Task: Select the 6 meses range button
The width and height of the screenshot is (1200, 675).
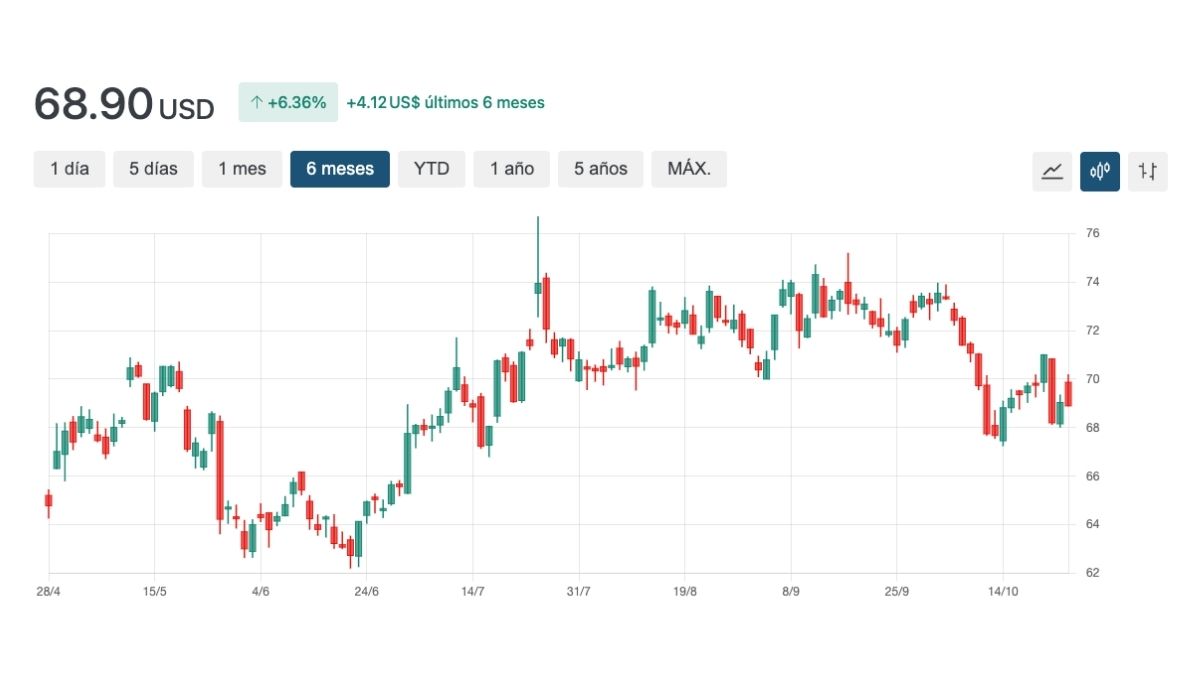Action: coord(340,169)
